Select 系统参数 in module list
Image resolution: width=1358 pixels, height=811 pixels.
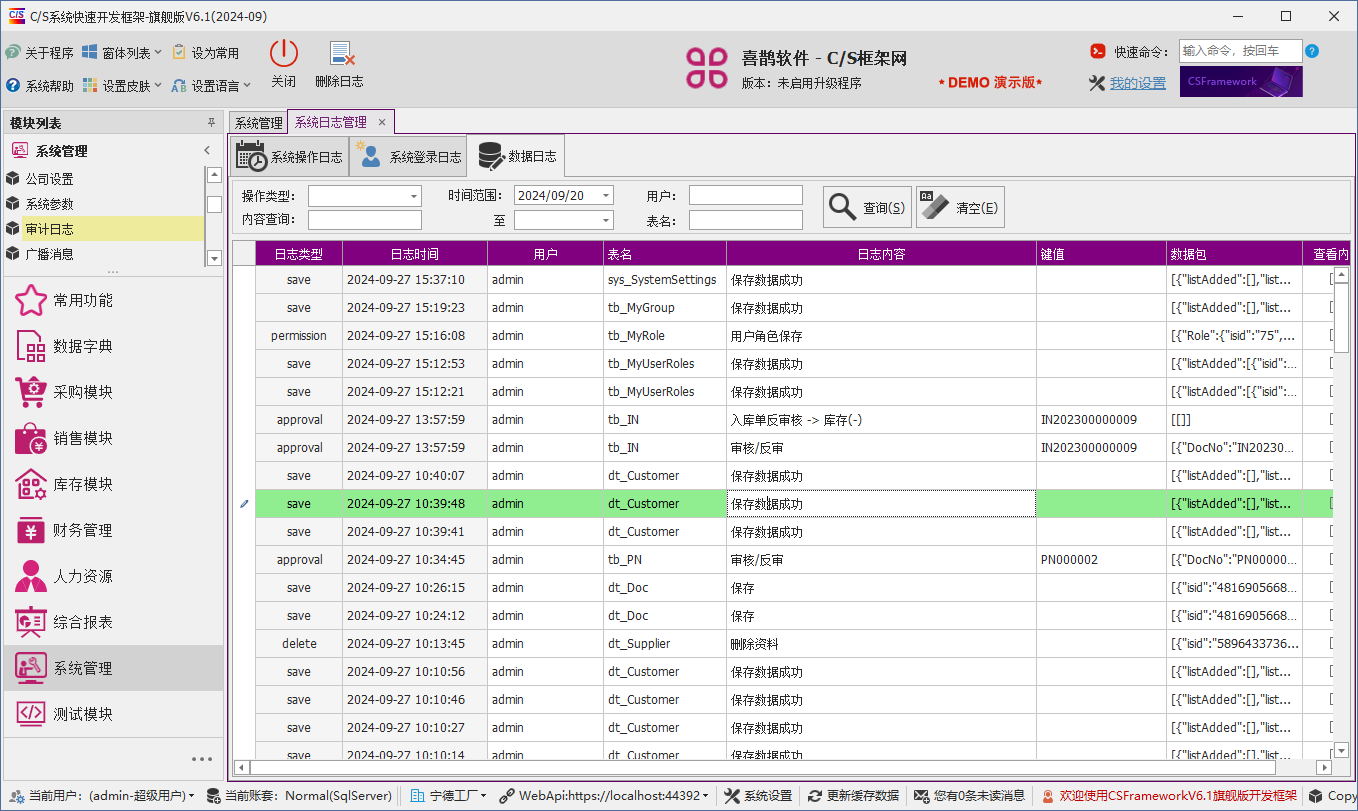(104, 204)
